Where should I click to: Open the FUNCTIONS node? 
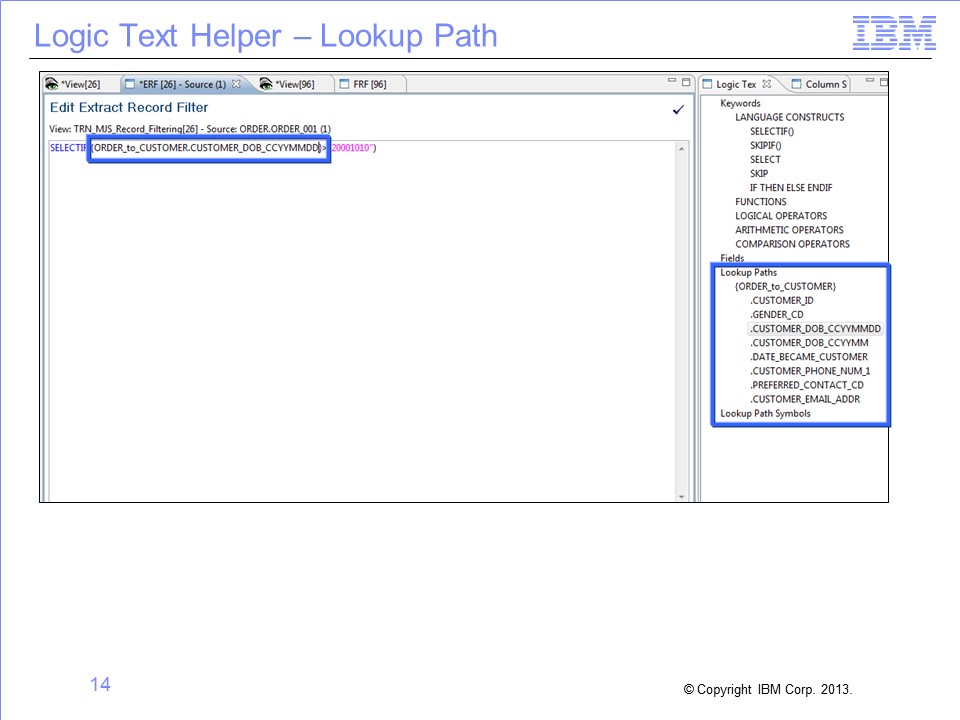pos(760,202)
